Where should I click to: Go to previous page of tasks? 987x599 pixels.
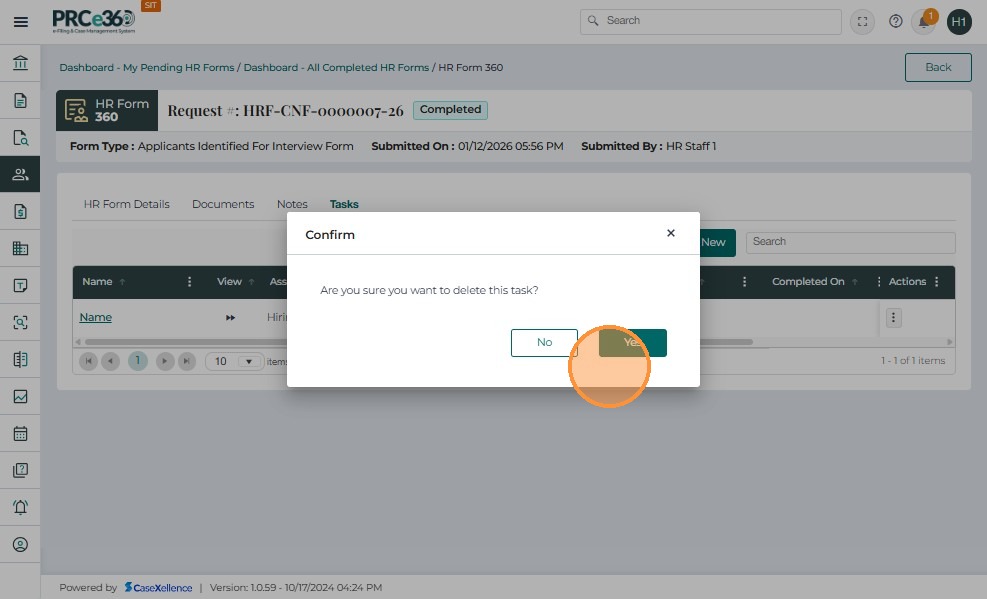[x=110, y=361]
